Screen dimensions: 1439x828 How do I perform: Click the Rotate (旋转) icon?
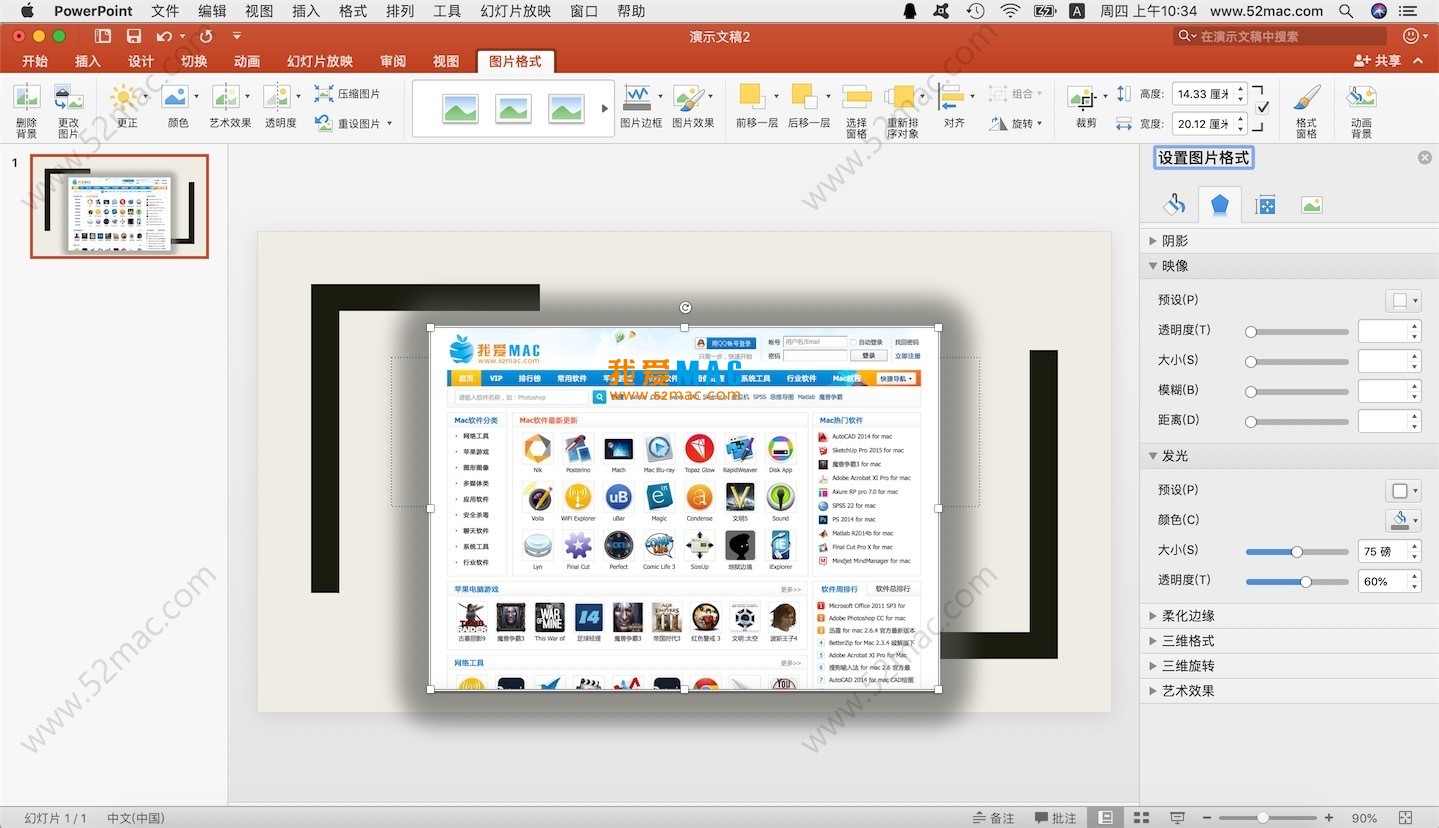(x=998, y=124)
